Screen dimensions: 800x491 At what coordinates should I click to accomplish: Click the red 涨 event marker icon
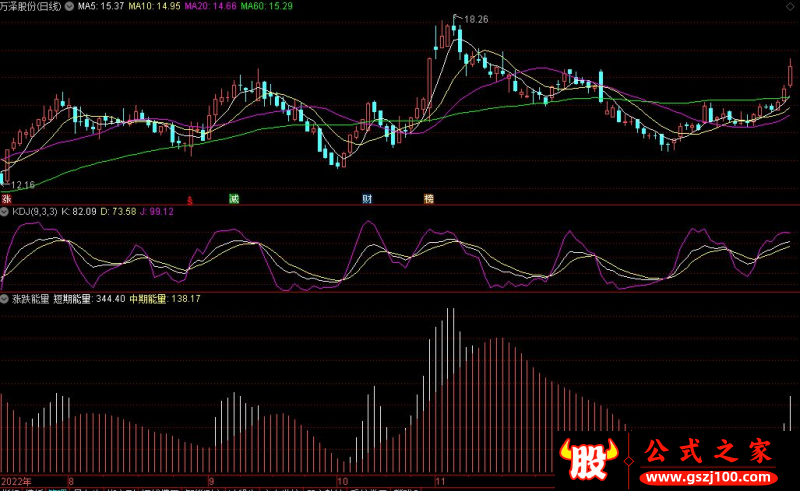pos(6,200)
